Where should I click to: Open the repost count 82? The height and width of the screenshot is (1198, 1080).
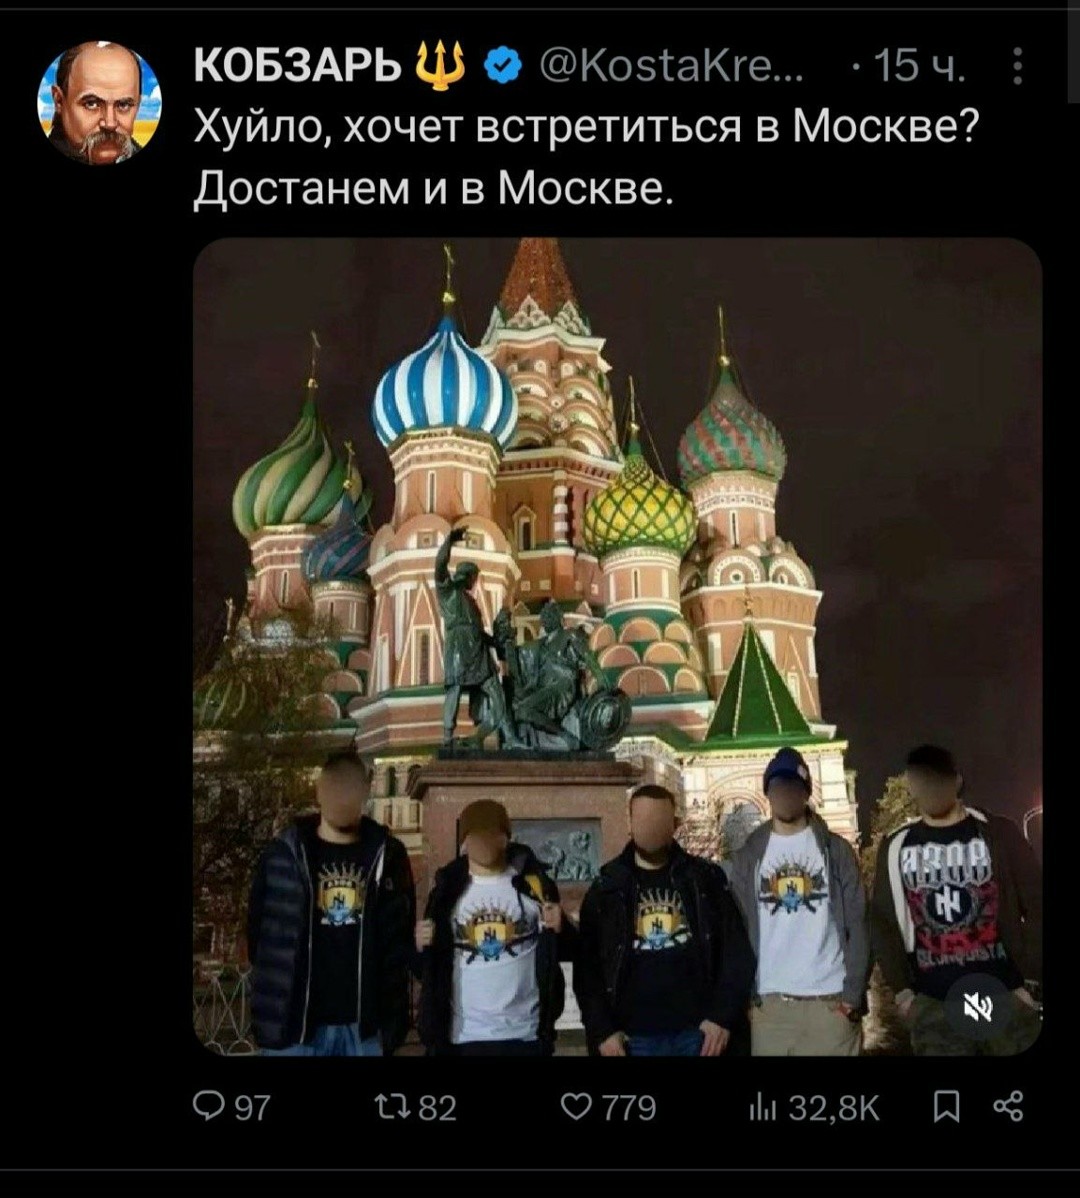(438, 1107)
